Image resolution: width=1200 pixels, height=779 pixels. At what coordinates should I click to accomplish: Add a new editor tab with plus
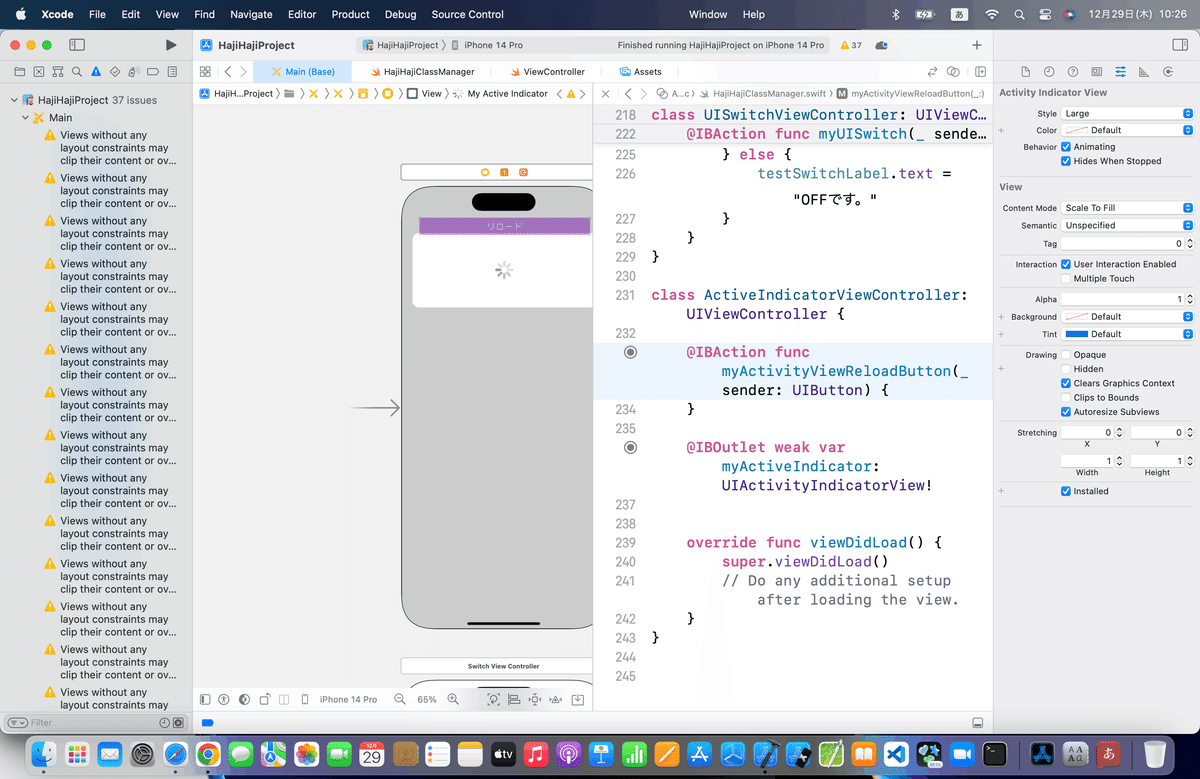pos(977,45)
